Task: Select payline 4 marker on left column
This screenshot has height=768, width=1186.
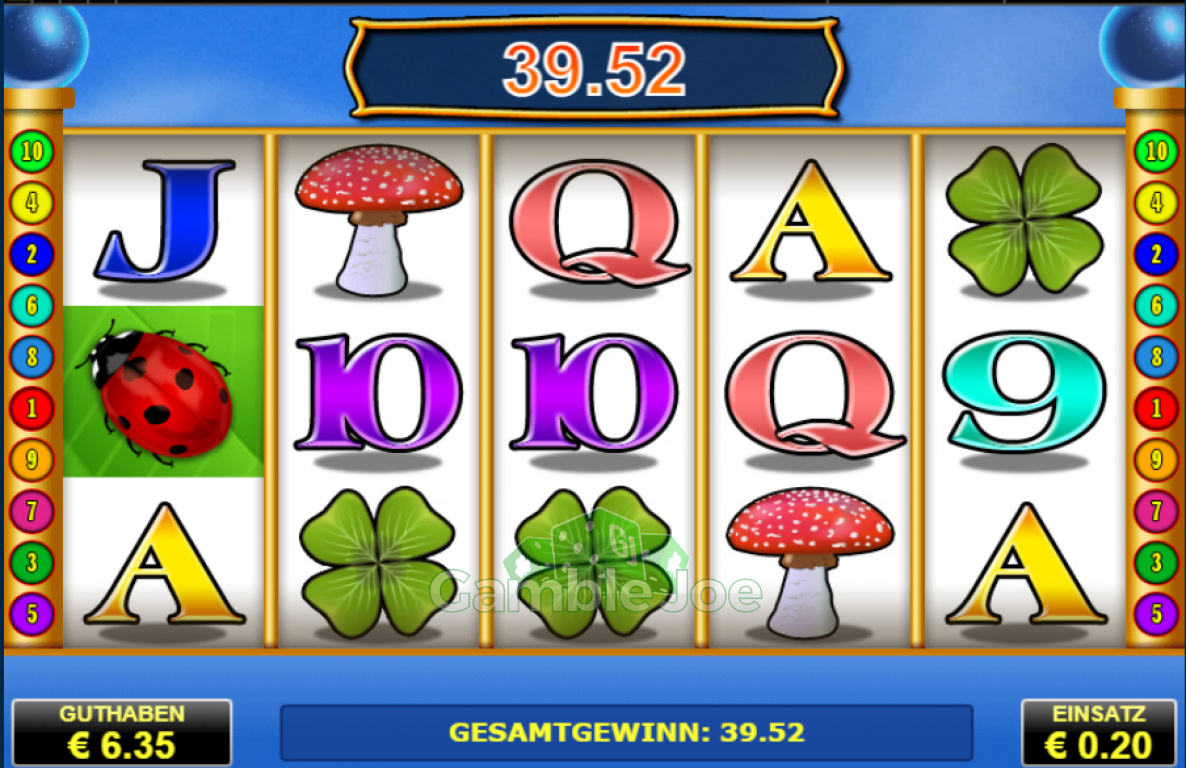Action: 32,203
